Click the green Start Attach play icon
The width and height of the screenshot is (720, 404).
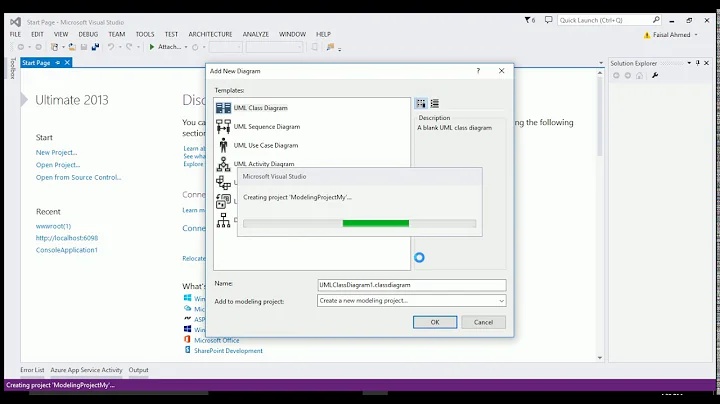click(152, 47)
